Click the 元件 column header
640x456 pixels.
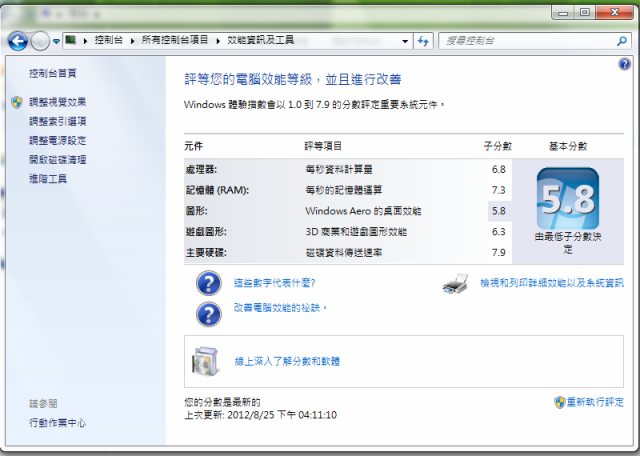[x=193, y=146]
